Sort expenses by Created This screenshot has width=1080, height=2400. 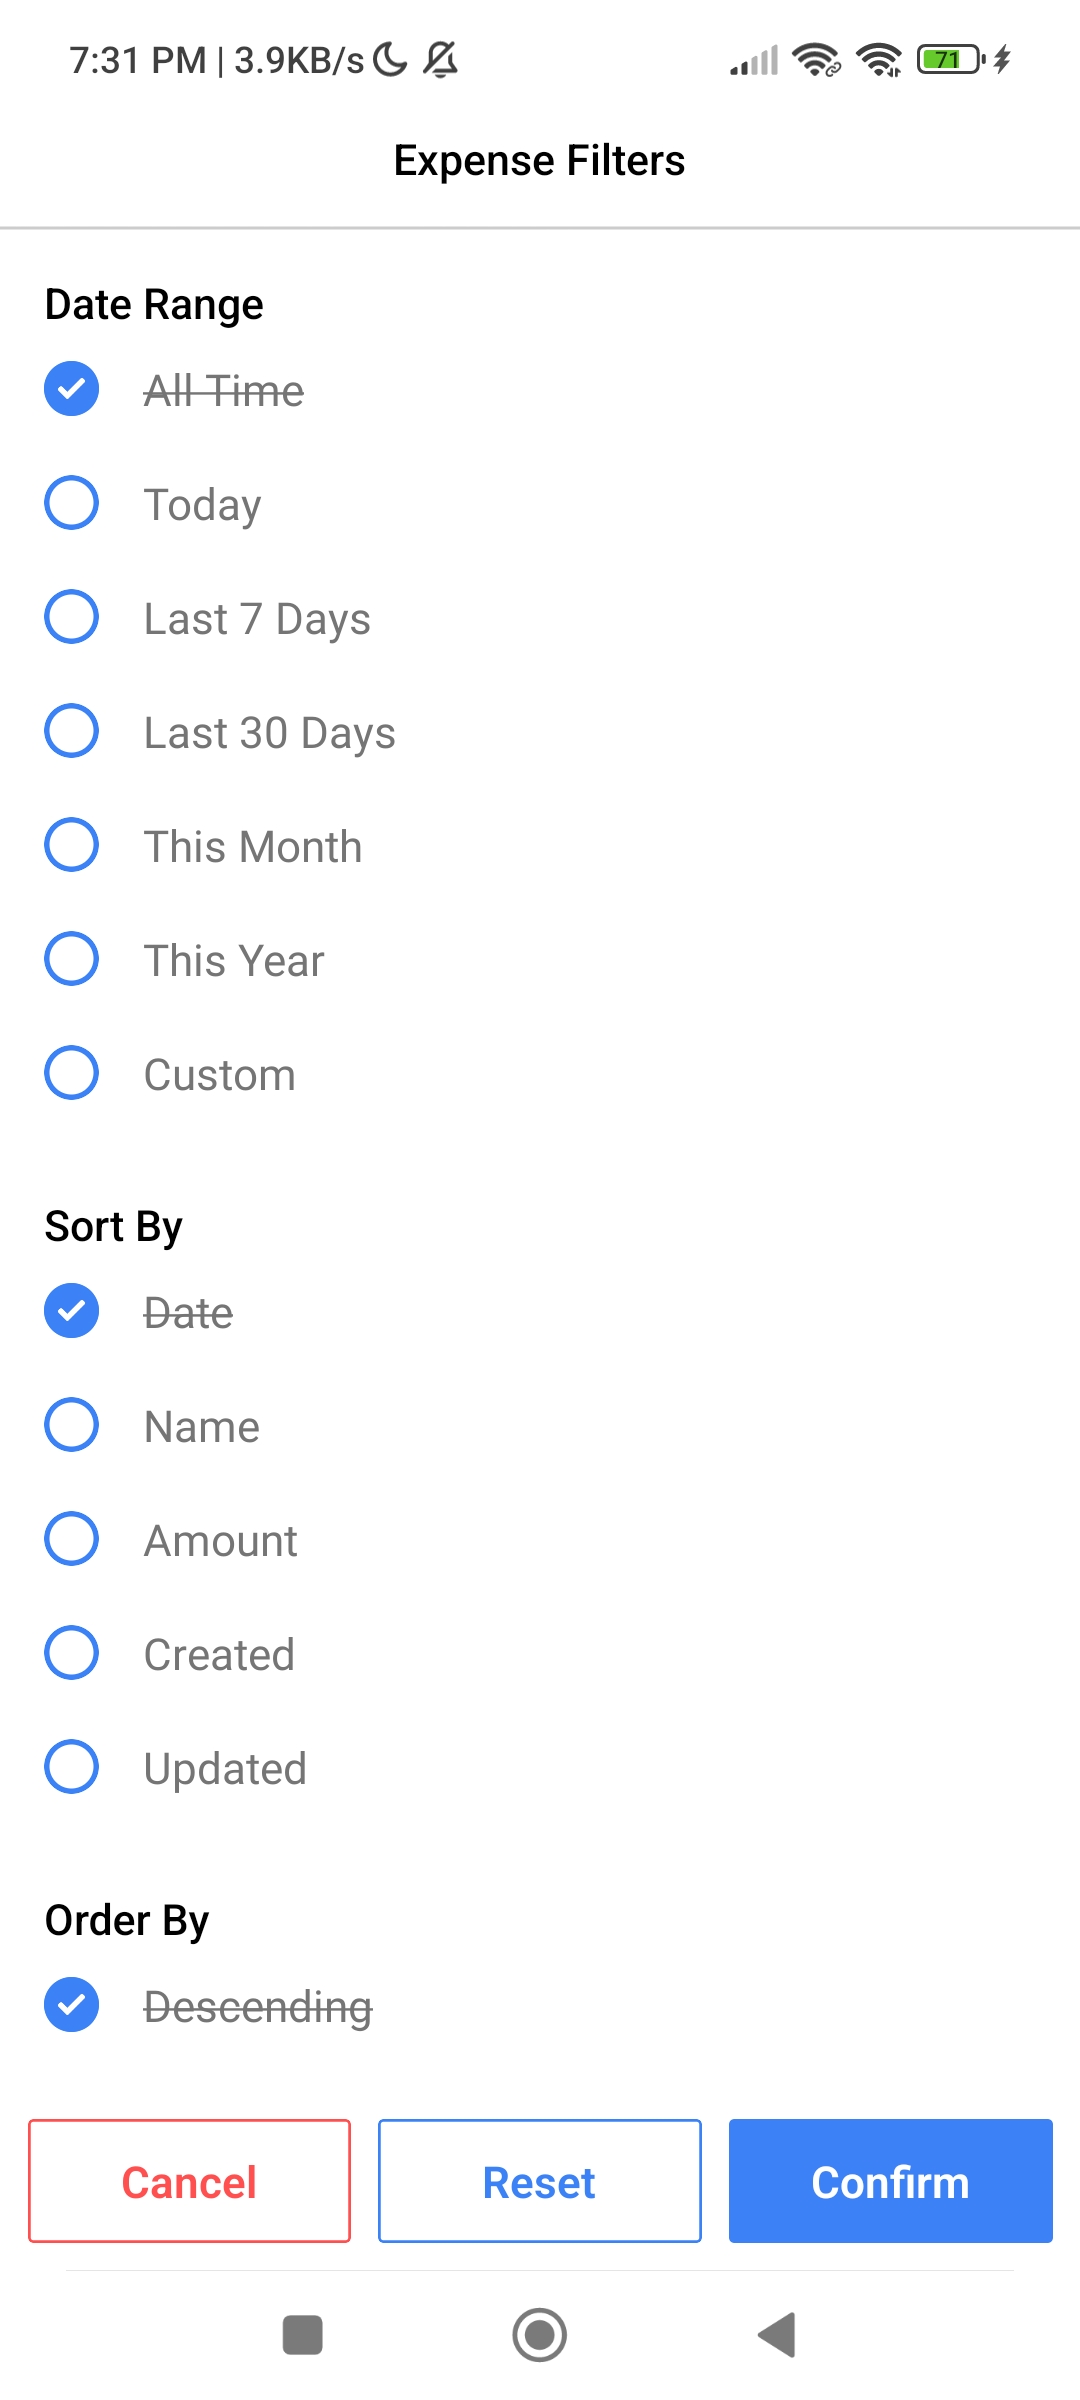pos(72,1653)
